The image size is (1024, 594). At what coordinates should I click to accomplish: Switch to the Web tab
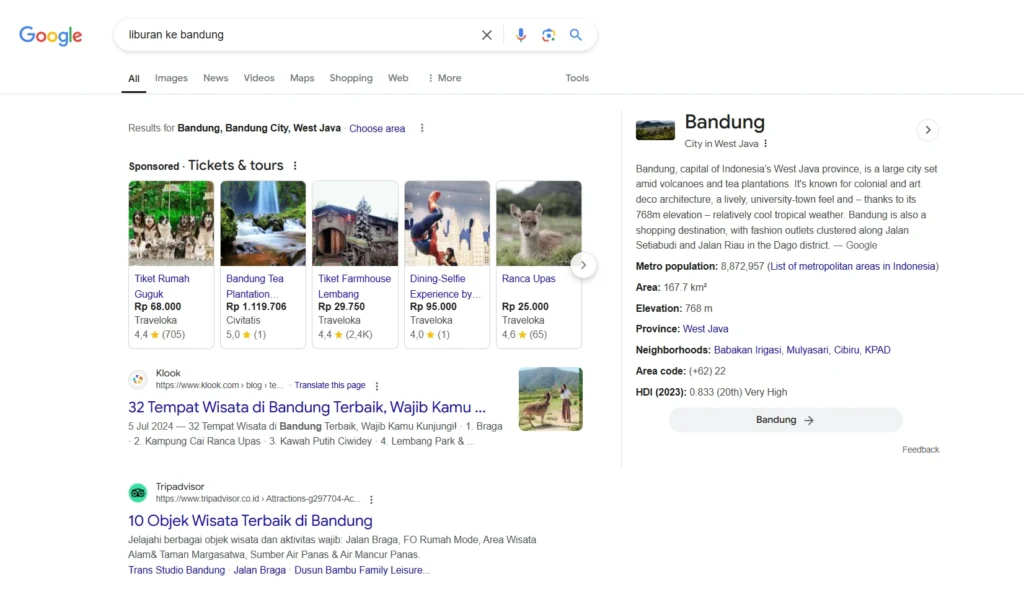pyautogui.click(x=398, y=78)
